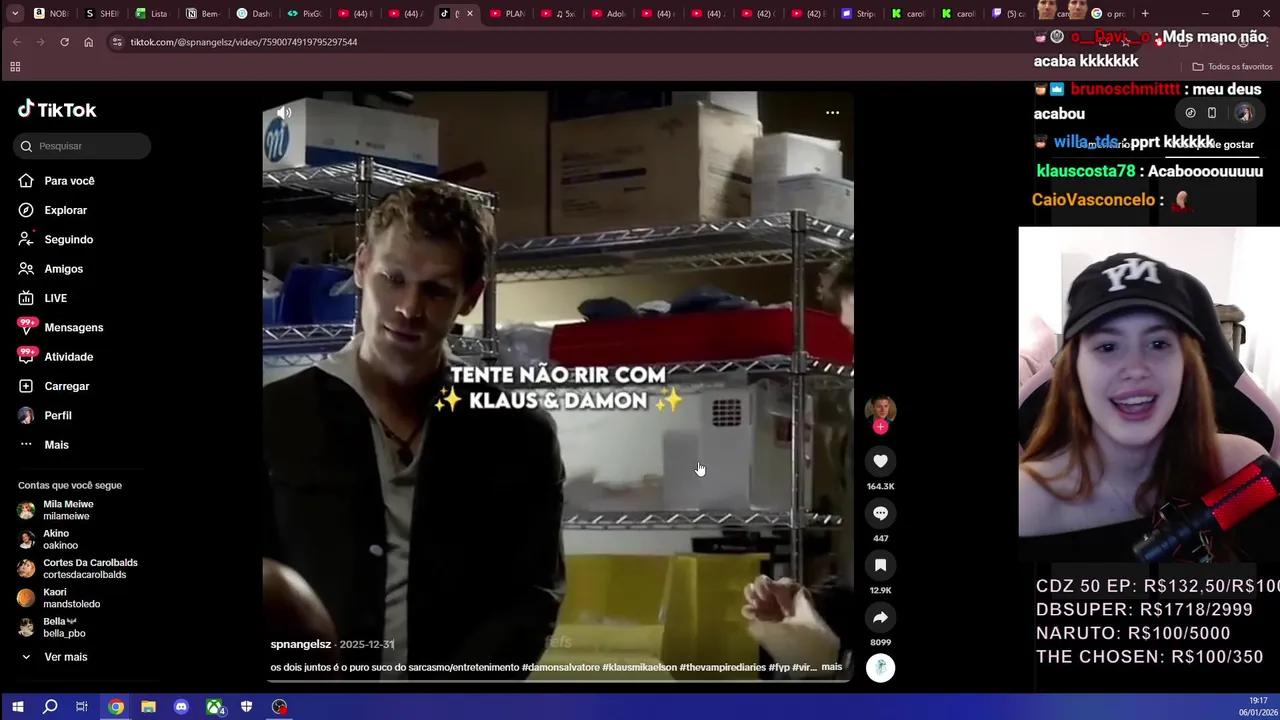Open Explorar in the sidebar
The image size is (1280, 720).
tap(53, 210)
